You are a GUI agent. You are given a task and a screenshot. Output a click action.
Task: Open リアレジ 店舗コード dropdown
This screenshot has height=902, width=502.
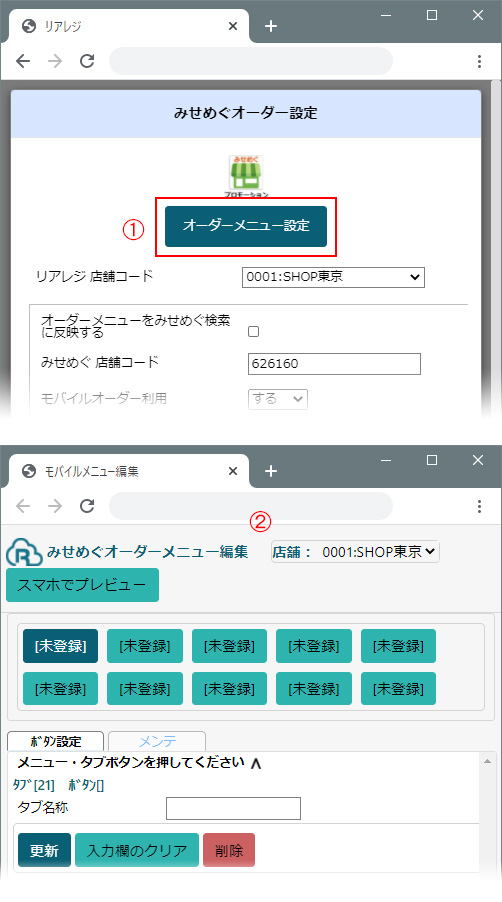pos(333,277)
